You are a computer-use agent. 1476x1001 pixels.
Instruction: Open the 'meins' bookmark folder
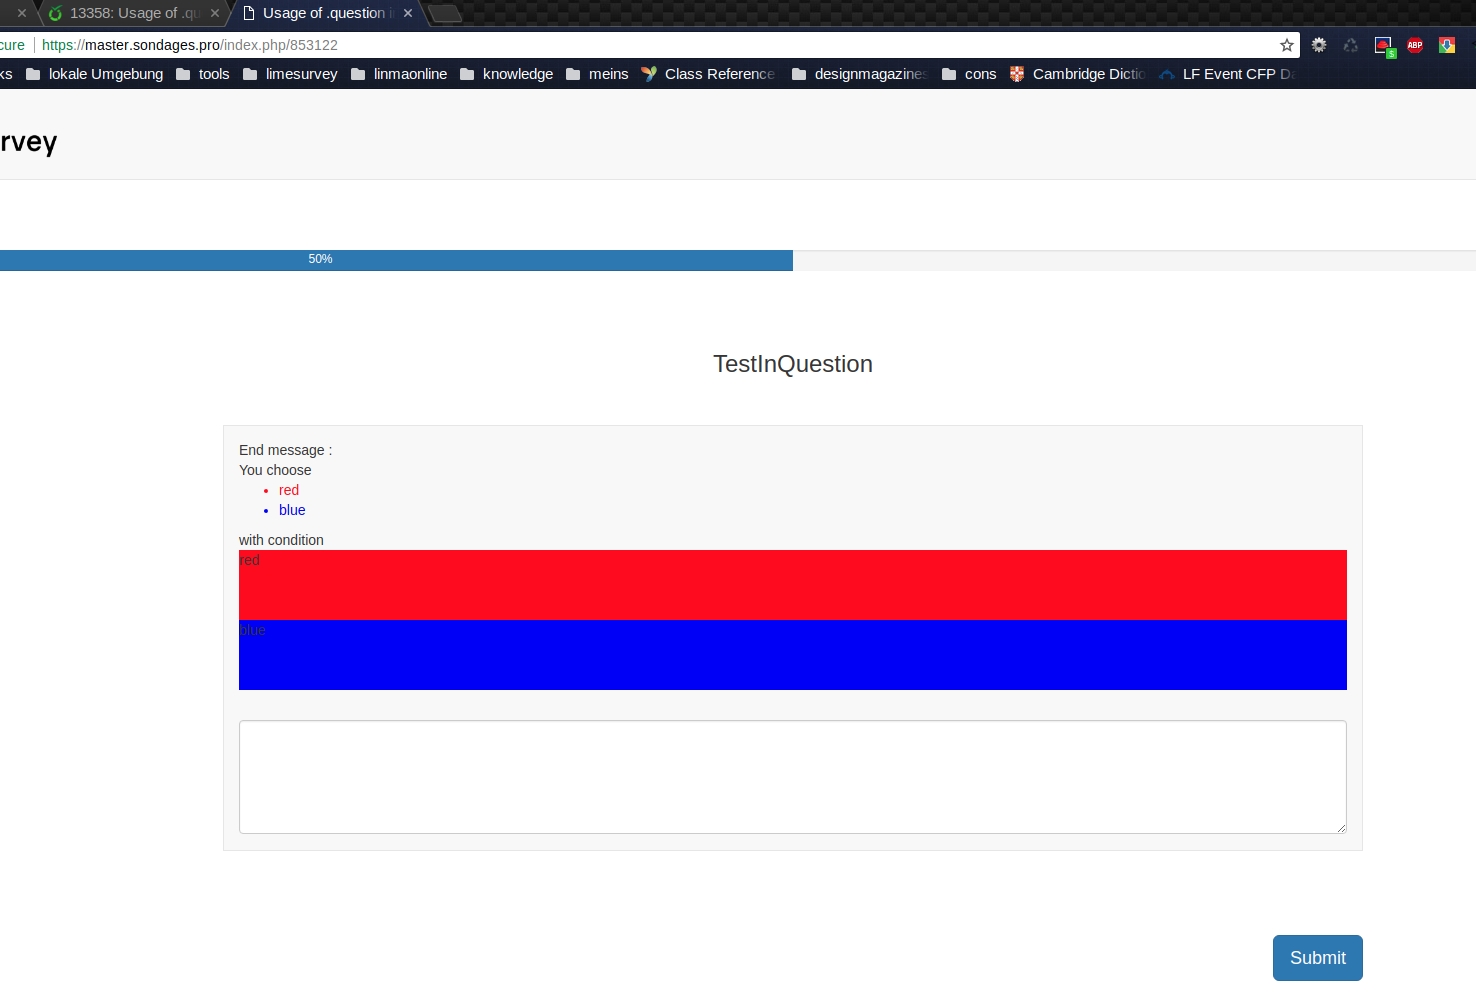click(597, 74)
